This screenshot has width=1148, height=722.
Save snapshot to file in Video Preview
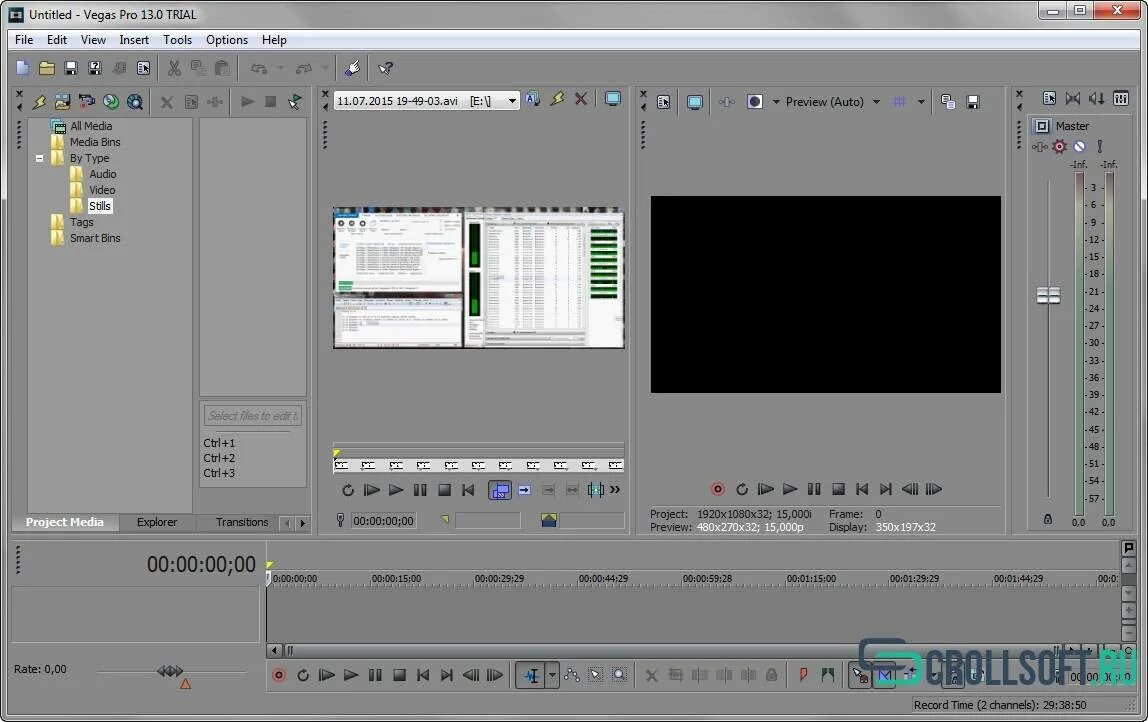(x=973, y=102)
